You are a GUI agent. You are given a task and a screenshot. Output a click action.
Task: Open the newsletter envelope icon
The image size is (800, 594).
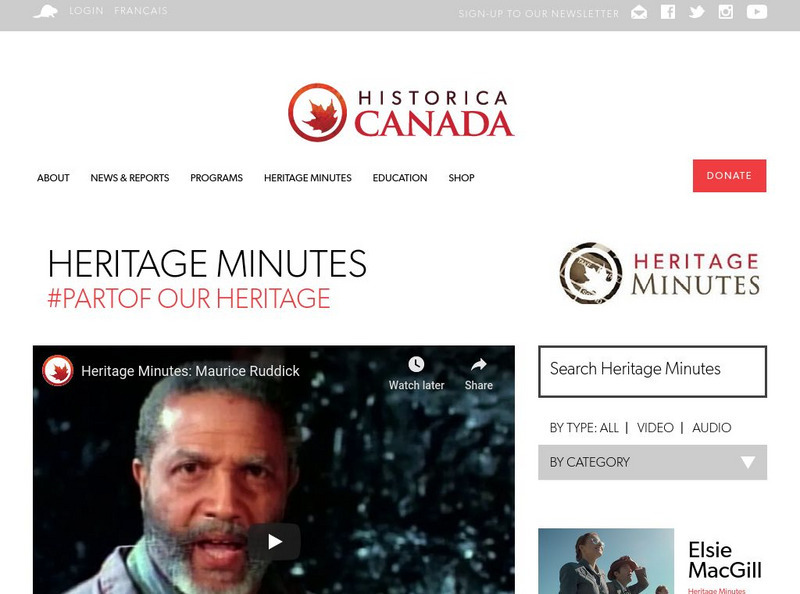pyautogui.click(x=639, y=12)
